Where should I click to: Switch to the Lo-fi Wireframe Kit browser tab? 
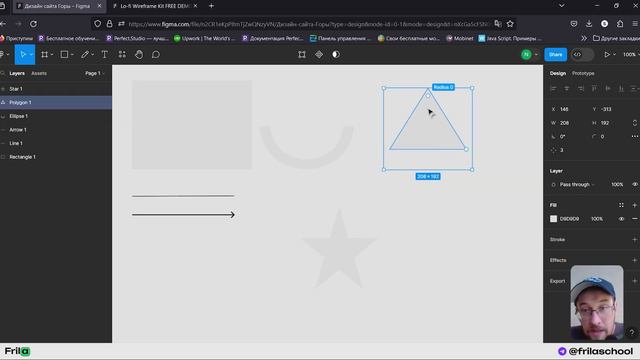155,6
